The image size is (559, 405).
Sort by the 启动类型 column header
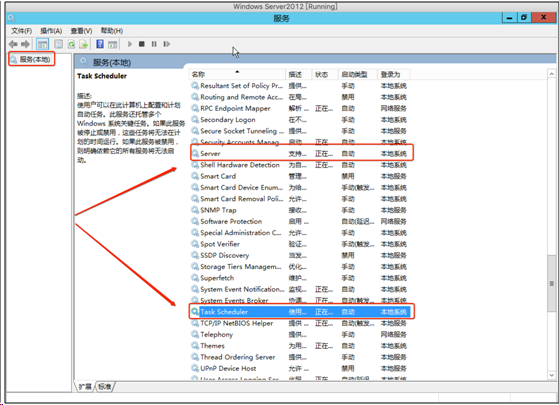pyautogui.click(x=358, y=74)
